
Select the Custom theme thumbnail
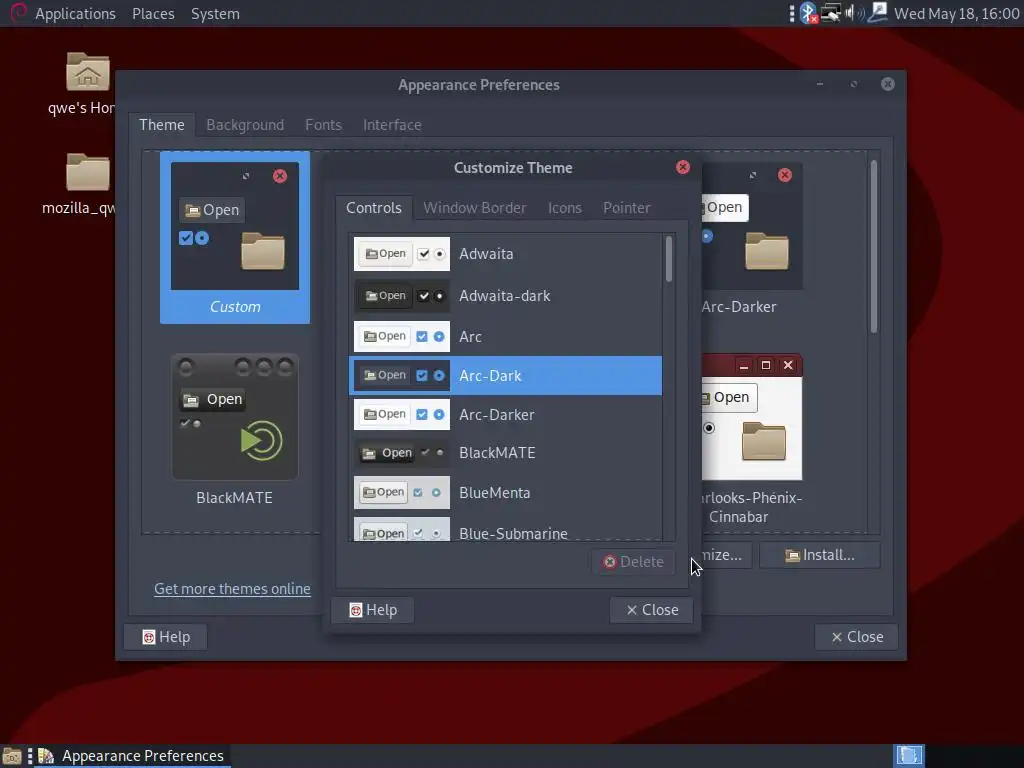tap(235, 238)
